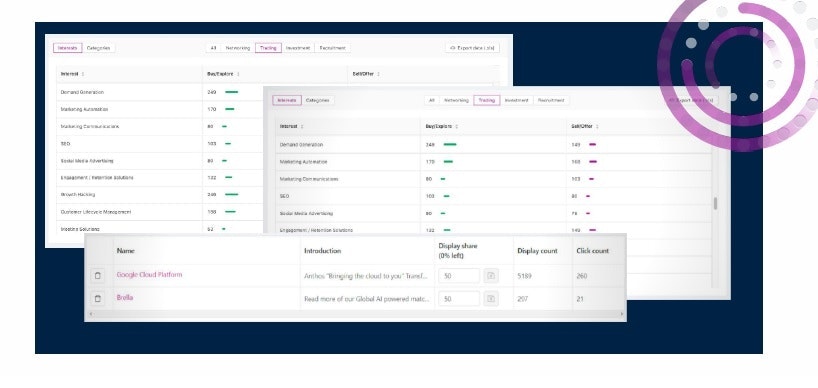Select Networking filter in front panel

[456, 100]
